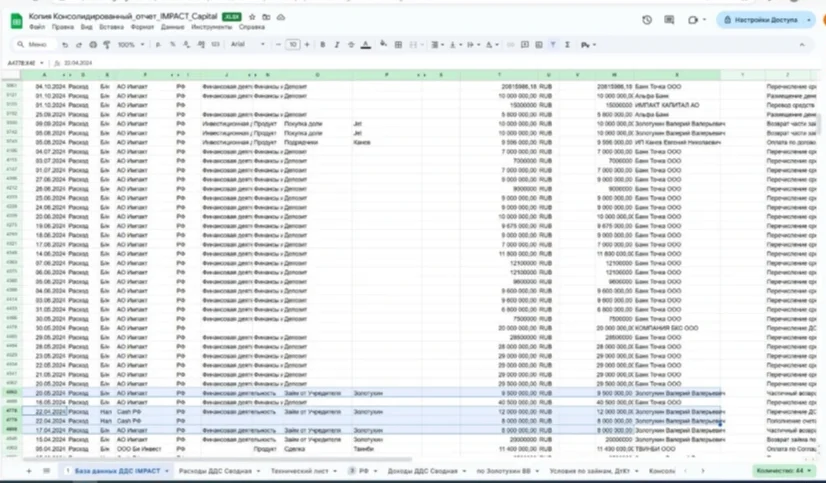
Task: Insert a link icon
Action: [510, 45]
